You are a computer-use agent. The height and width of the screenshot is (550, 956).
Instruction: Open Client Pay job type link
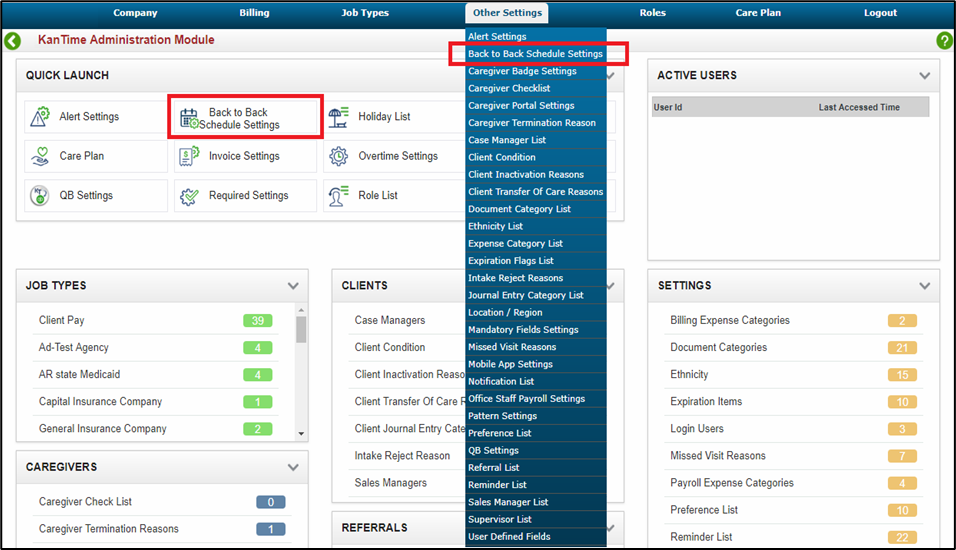click(x=62, y=321)
